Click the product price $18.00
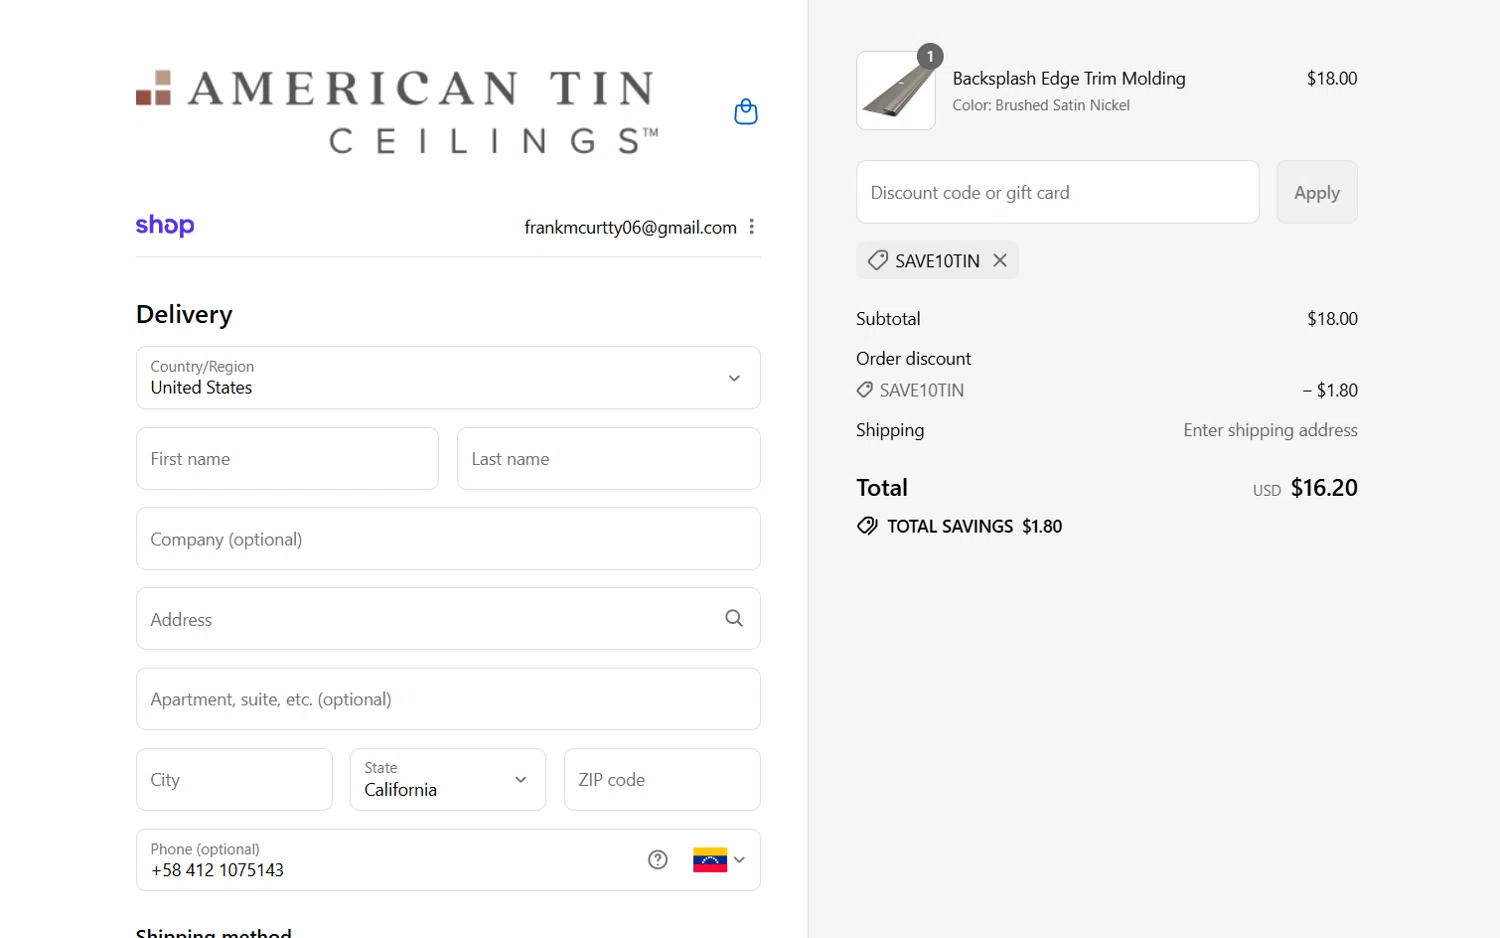The height and width of the screenshot is (938, 1500). (x=1332, y=78)
